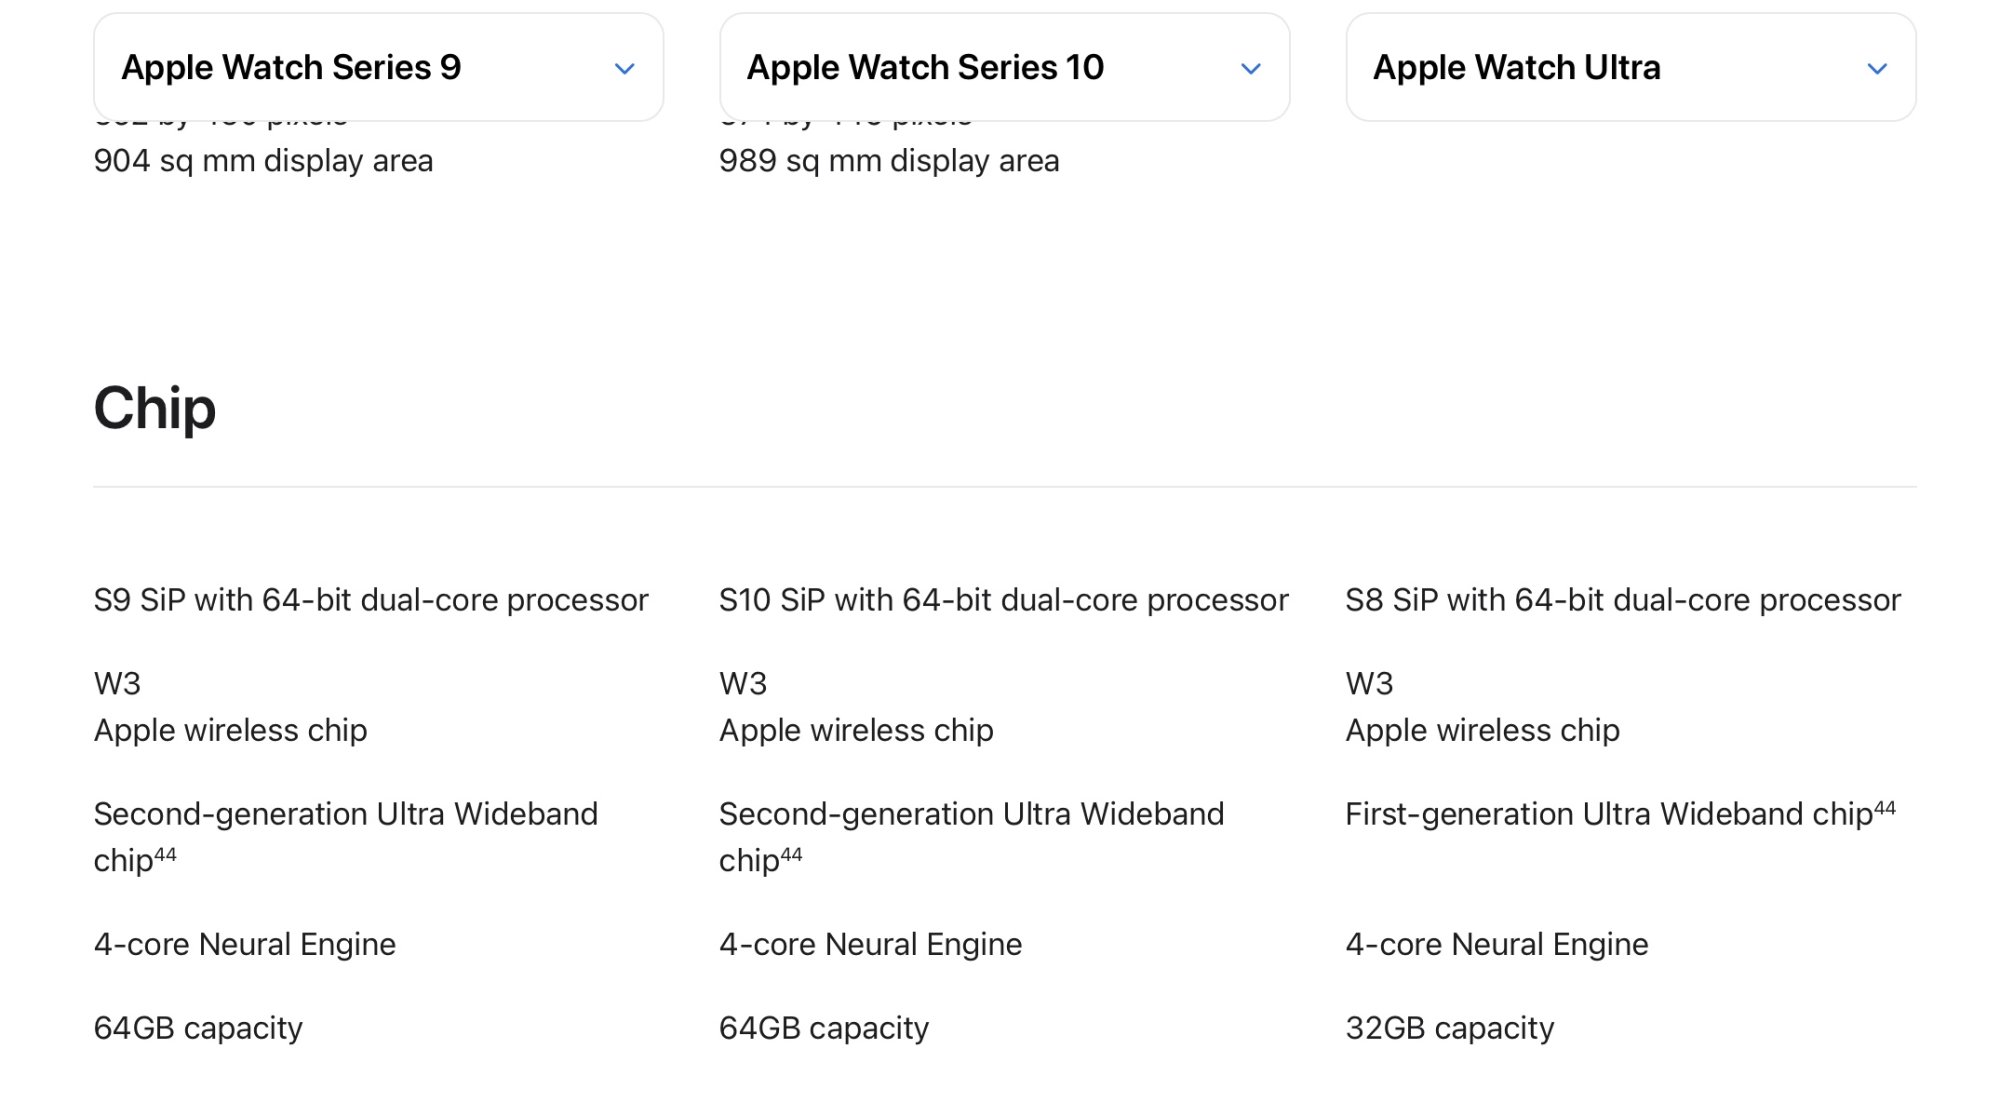The image size is (2000, 1116).
Task: Open the Apple Watch Series 9 model dropdown
Action: 377,68
